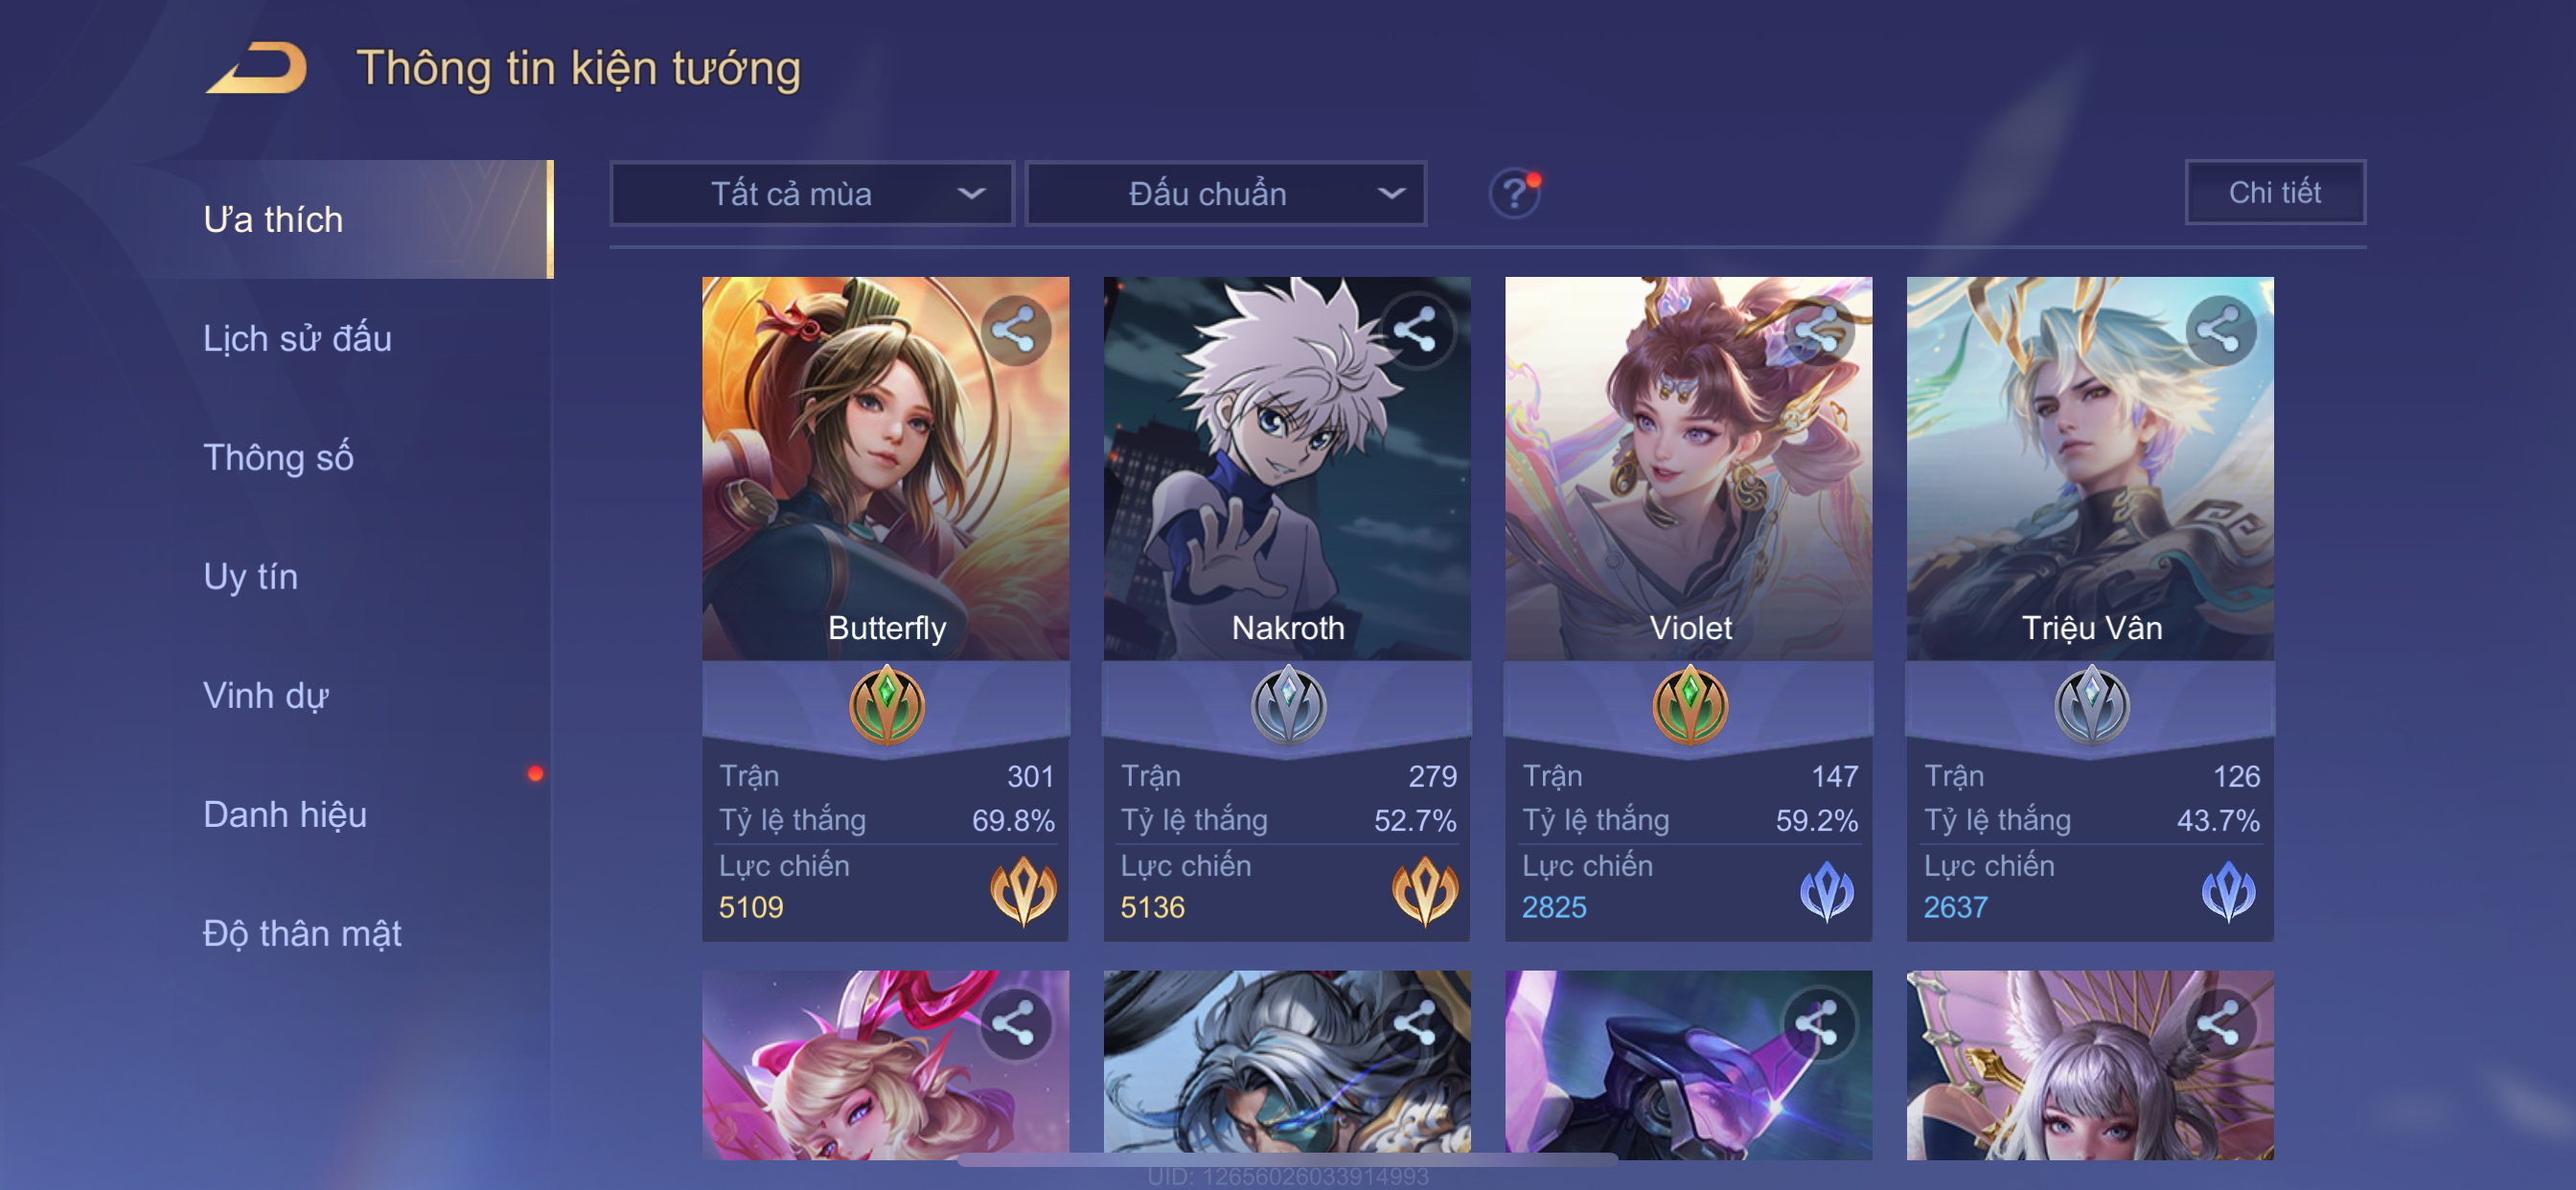The height and width of the screenshot is (1190, 2576).
Task: Share the Violet hero card
Action: click(1818, 331)
